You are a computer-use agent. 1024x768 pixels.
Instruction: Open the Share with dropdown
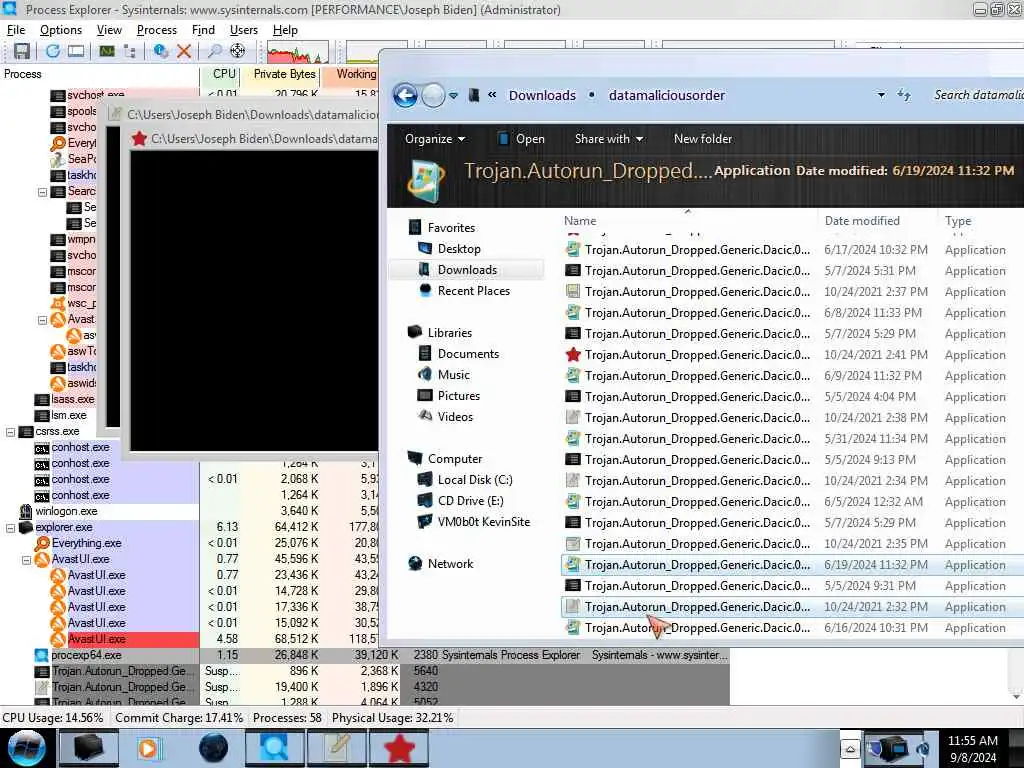609,138
